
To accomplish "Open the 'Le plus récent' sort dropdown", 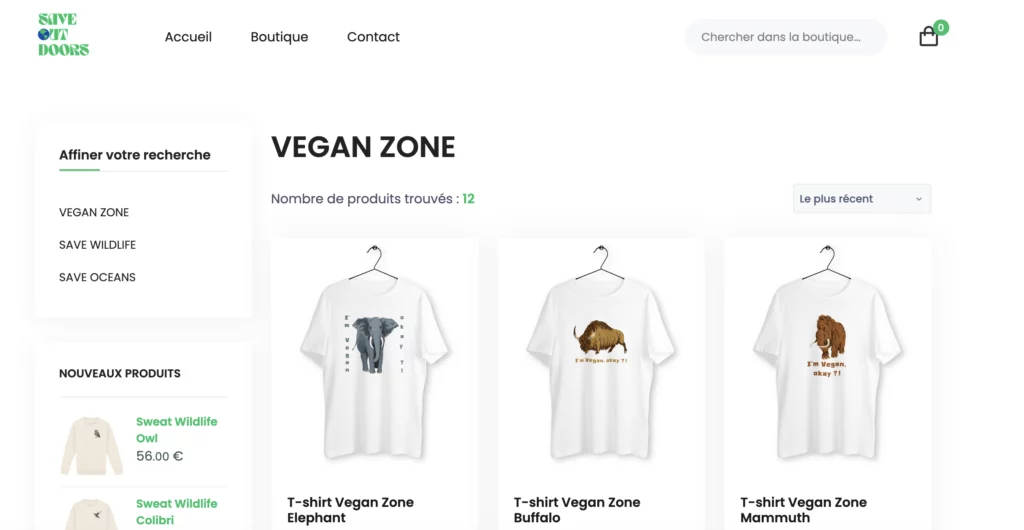I will [x=861, y=199].
